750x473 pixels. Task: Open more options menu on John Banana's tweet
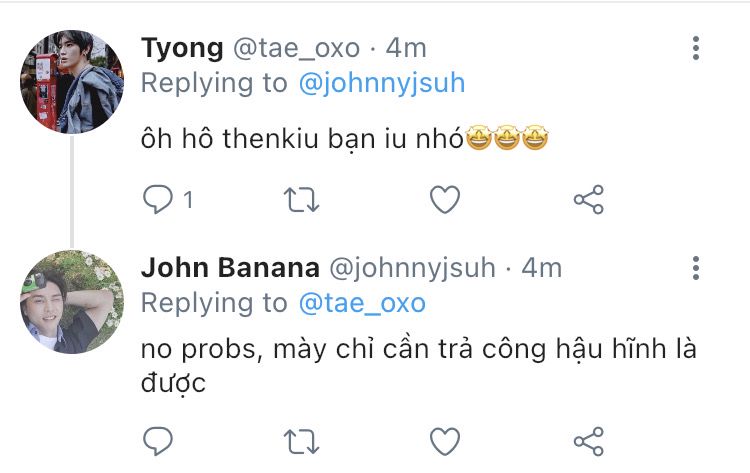coord(696,268)
